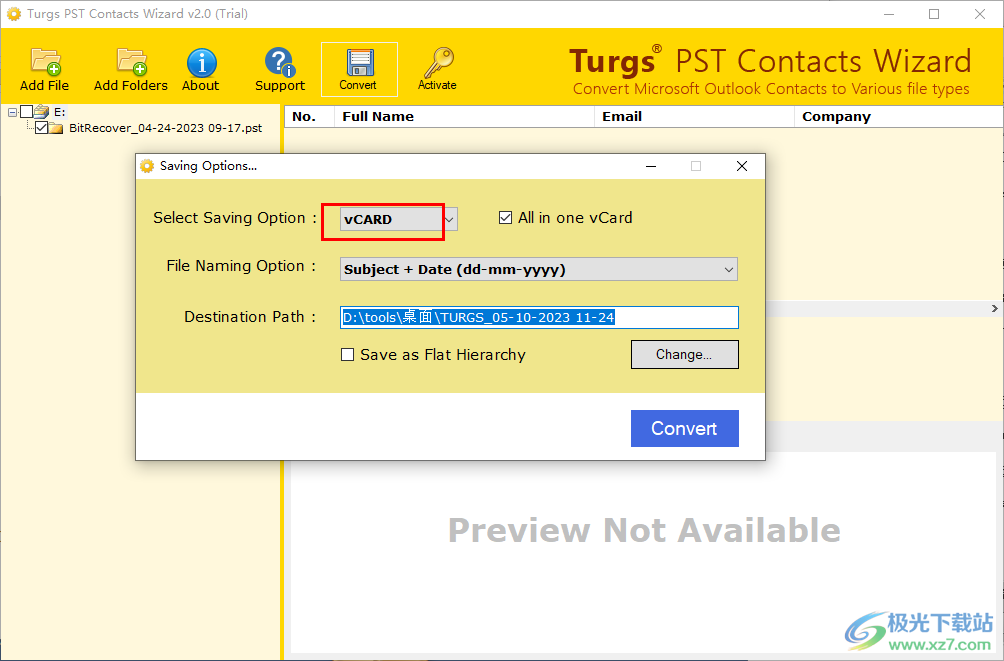Collapse the E: tree node
Viewport: 1004px width, 661px height.
12,113
